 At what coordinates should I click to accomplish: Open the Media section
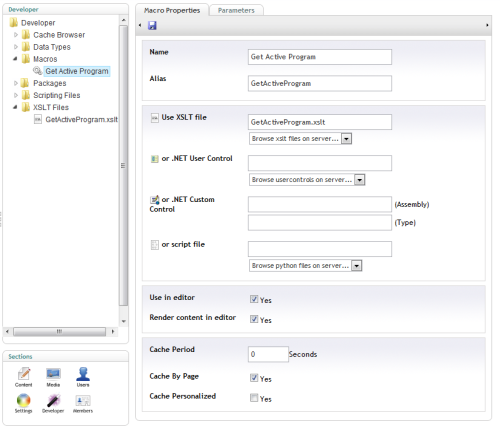pos(53,377)
